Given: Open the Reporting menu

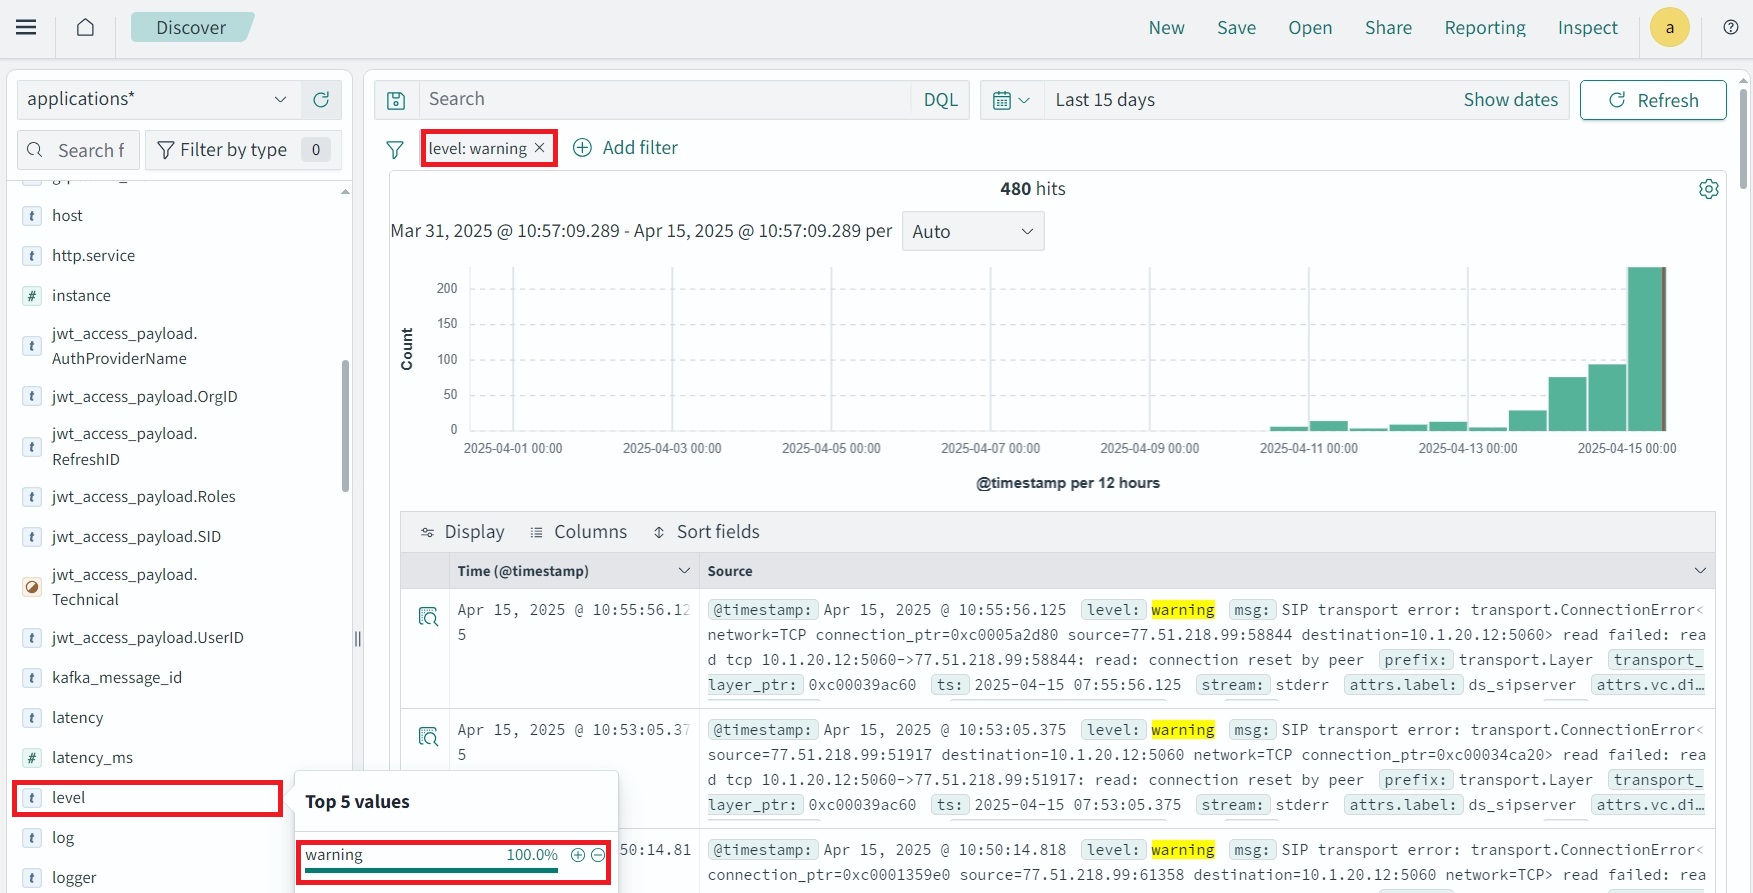Looking at the screenshot, I should (1485, 28).
